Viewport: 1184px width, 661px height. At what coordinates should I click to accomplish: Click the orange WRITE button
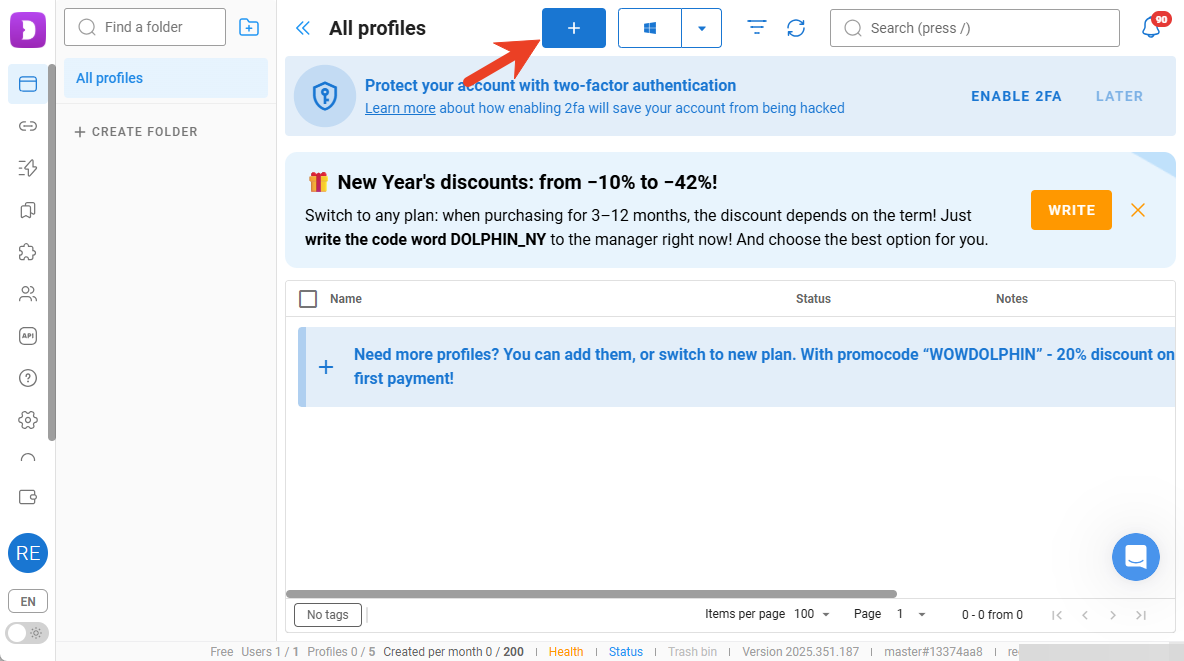[x=1071, y=210]
